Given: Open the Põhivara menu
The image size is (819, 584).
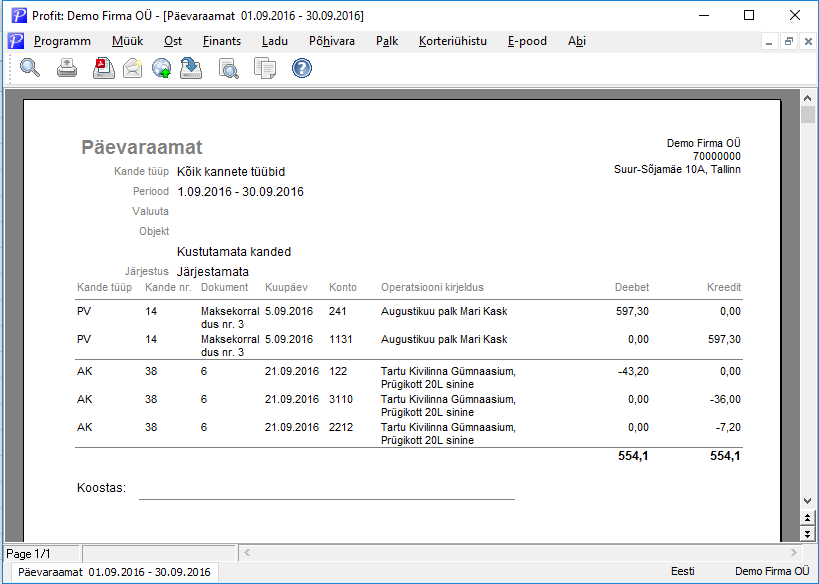Looking at the screenshot, I should (332, 41).
